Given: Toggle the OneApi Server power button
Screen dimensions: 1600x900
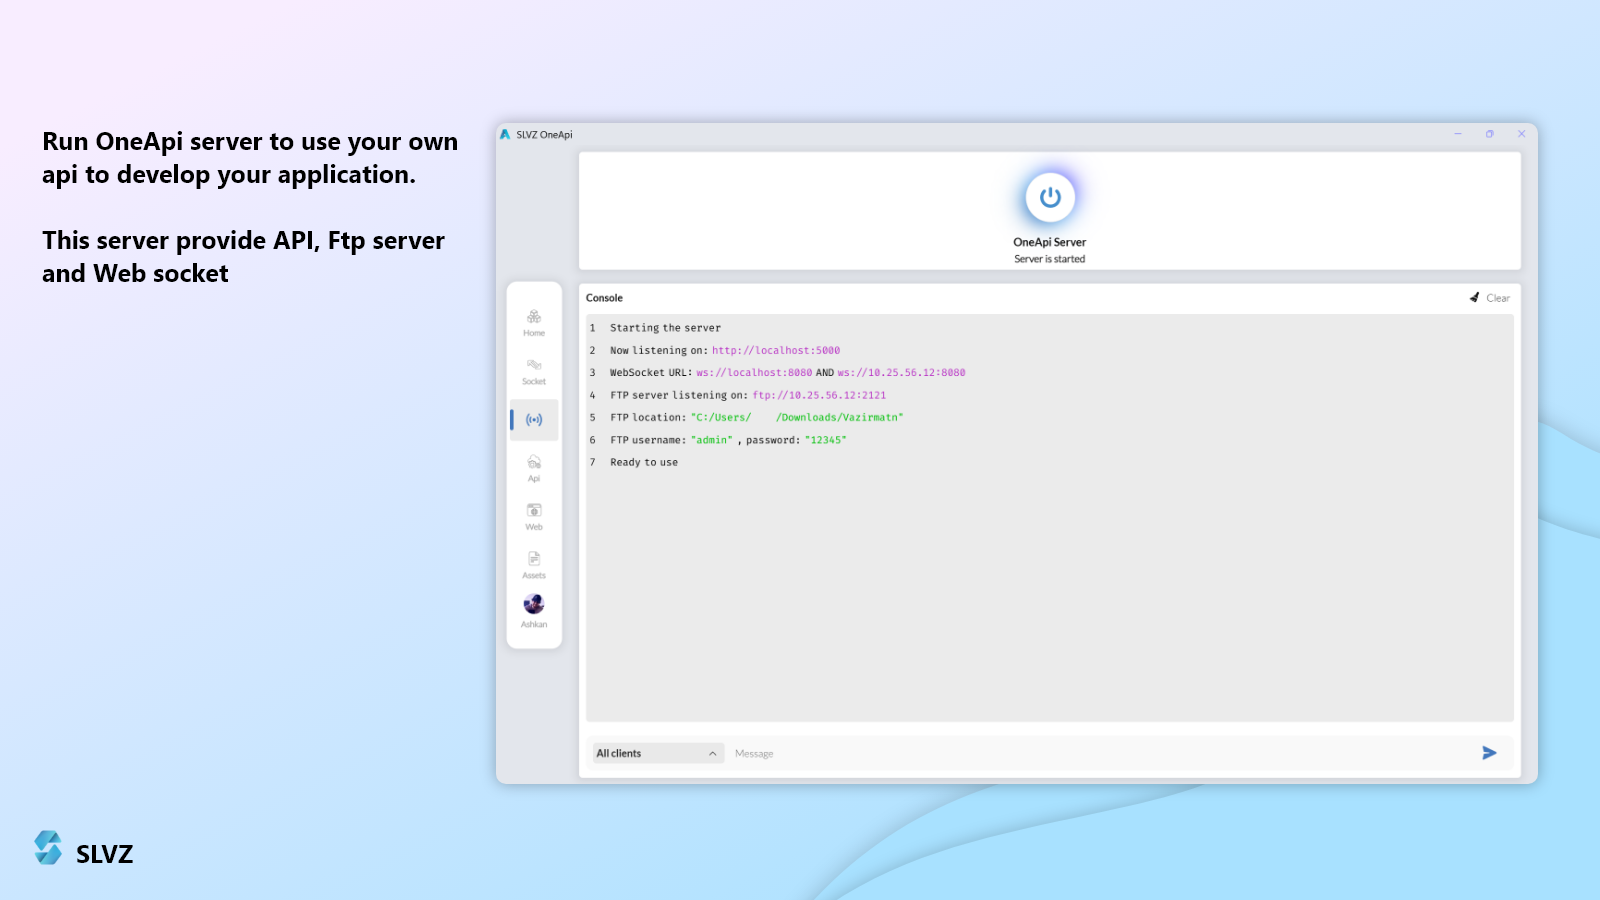Looking at the screenshot, I should point(1049,198).
